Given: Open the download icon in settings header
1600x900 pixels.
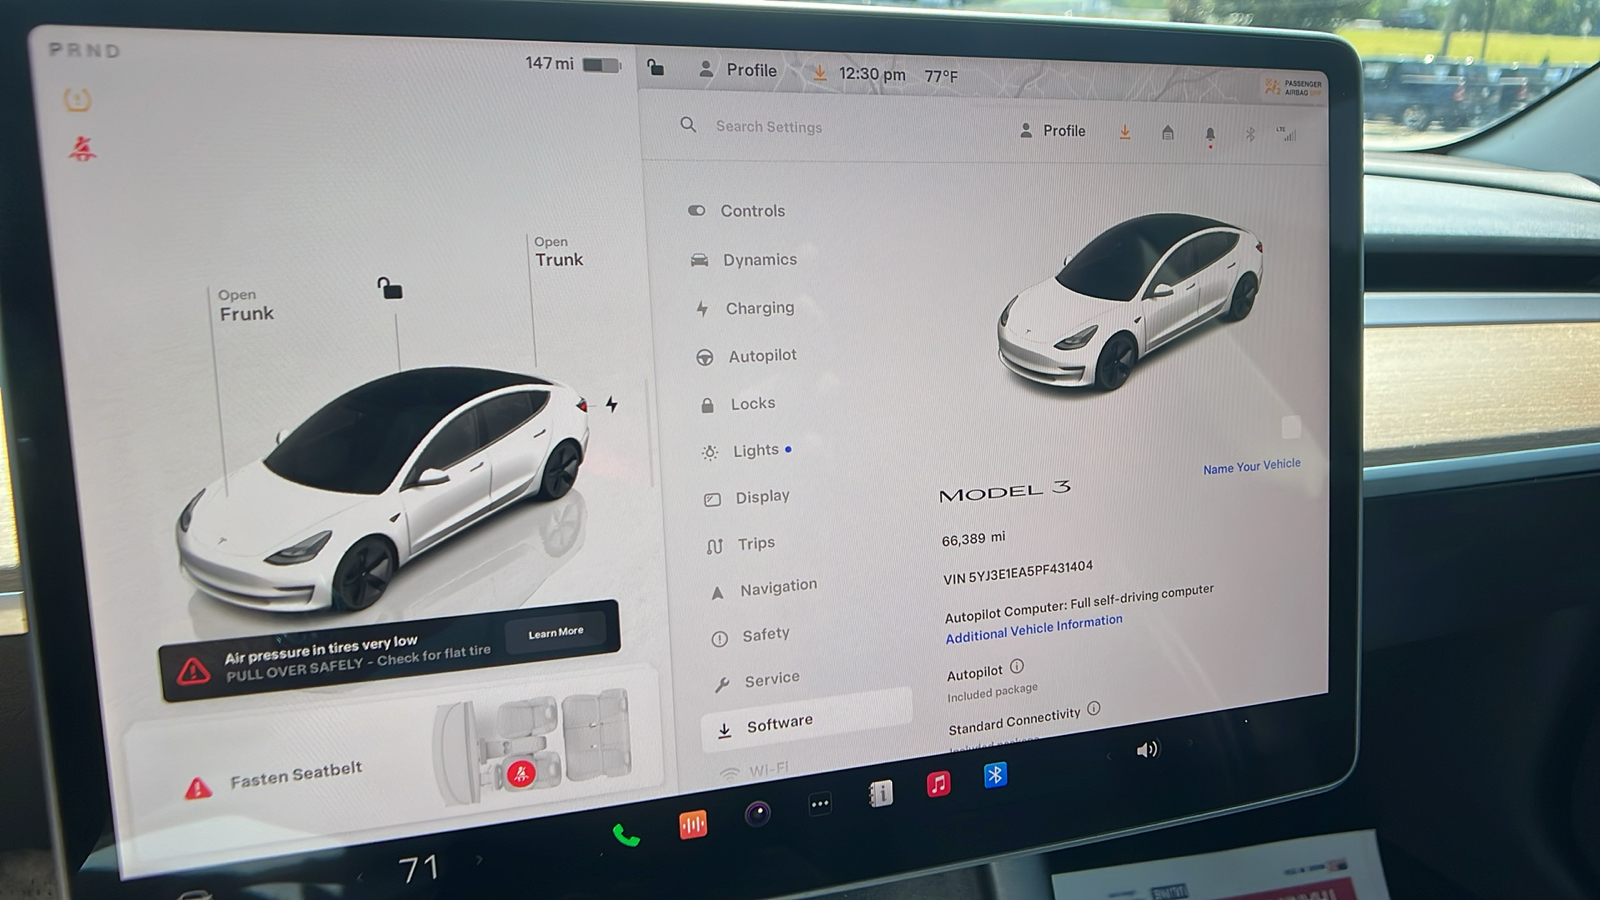Looking at the screenshot, I should [x=1125, y=132].
